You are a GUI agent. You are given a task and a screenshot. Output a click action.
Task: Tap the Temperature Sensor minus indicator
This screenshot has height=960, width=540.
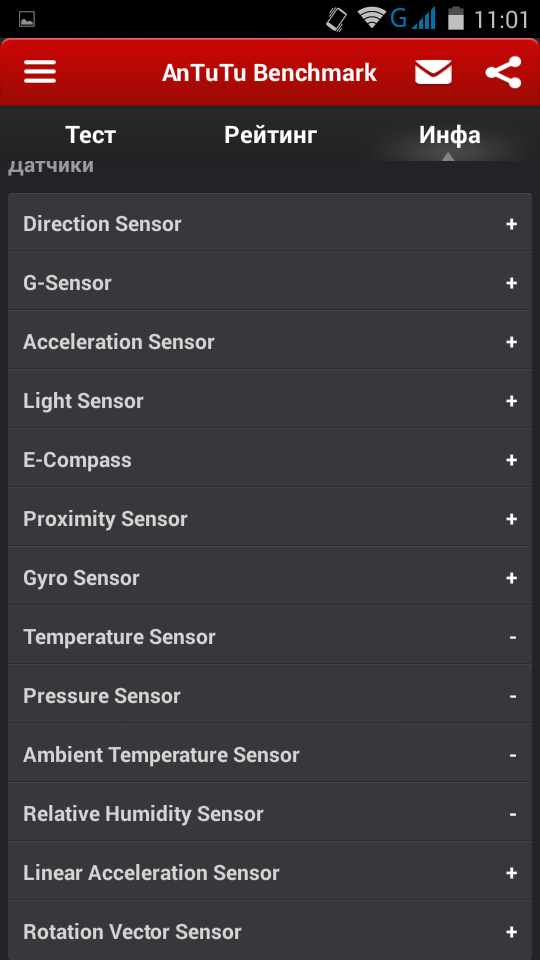(512, 637)
